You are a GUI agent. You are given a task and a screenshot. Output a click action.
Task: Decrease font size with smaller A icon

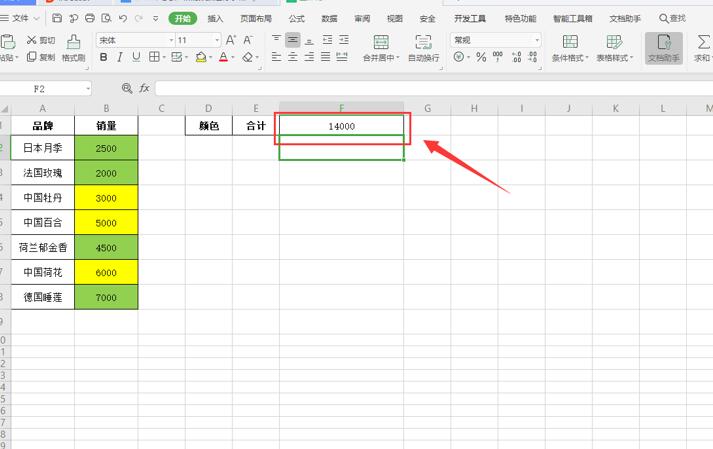(248, 40)
